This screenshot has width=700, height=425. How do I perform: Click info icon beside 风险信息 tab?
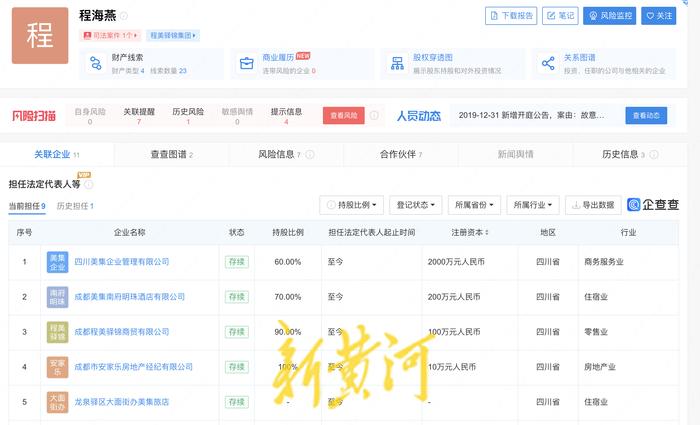coord(309,154)
